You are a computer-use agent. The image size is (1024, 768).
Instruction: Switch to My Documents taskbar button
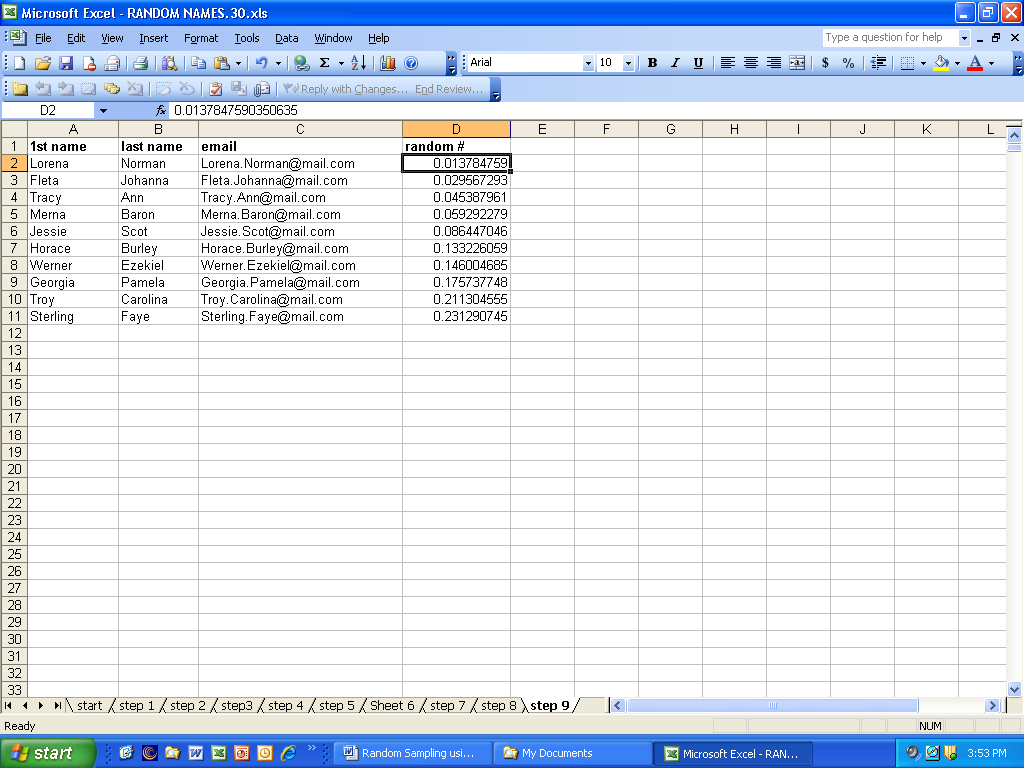(572, 753)
